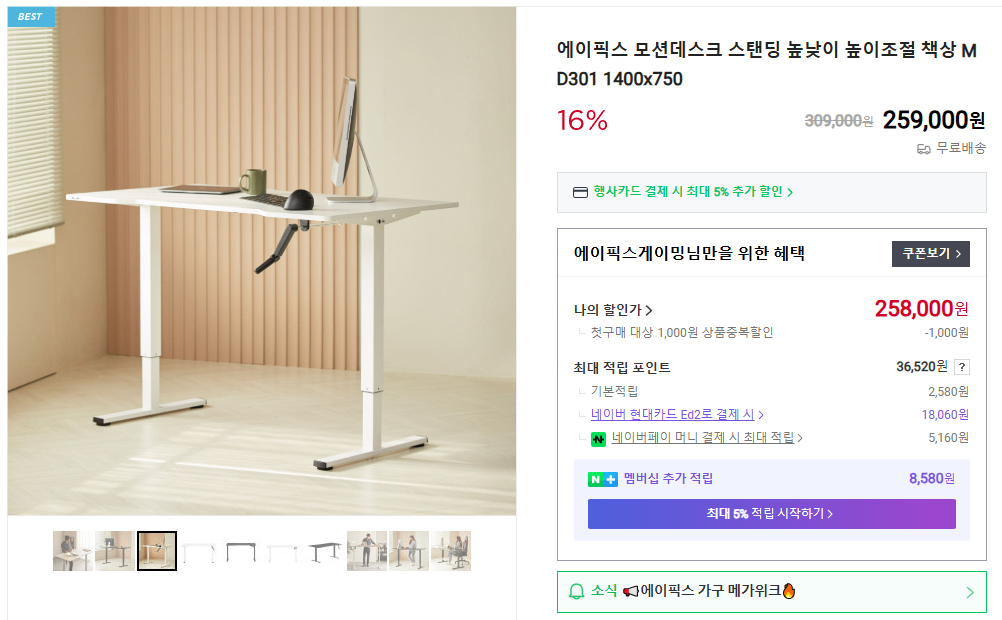Click the green Naver Pay N icon
The height and width of the screenshot is (620, 1002).
tap(598, 438)
